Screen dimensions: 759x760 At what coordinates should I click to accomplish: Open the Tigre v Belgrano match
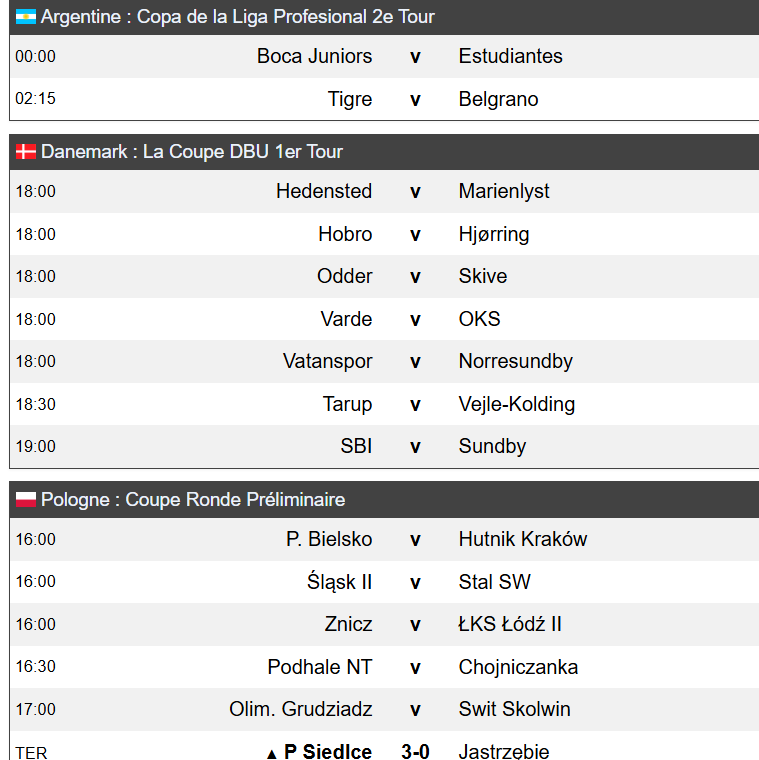click(x=384, y=99)
